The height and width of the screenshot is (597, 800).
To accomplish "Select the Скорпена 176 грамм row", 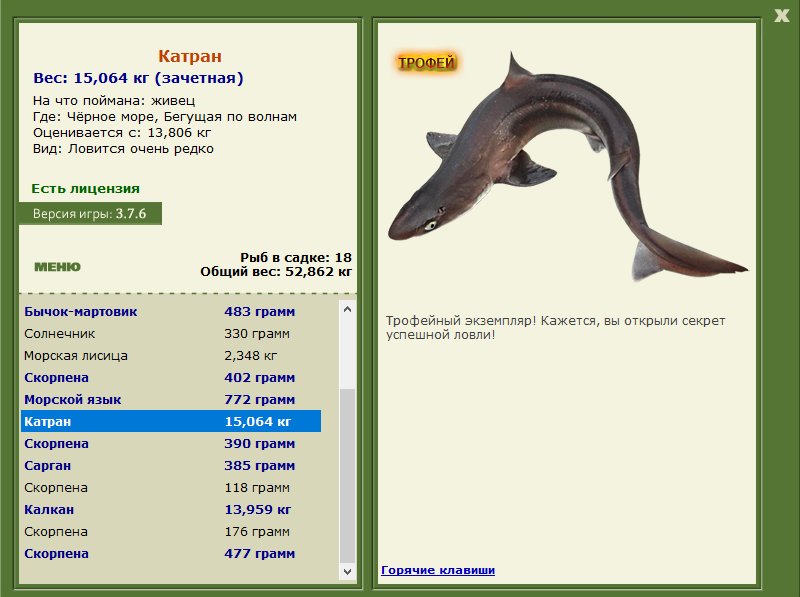I will click(x=171, y=531).
